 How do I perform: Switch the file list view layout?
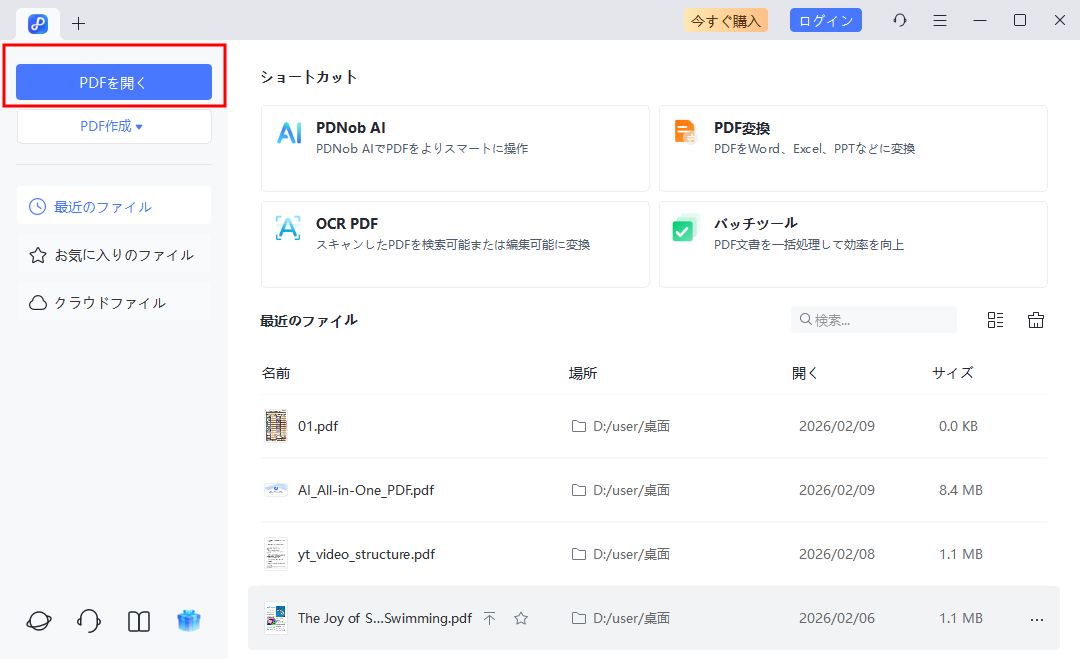click(x=995, y=319)
